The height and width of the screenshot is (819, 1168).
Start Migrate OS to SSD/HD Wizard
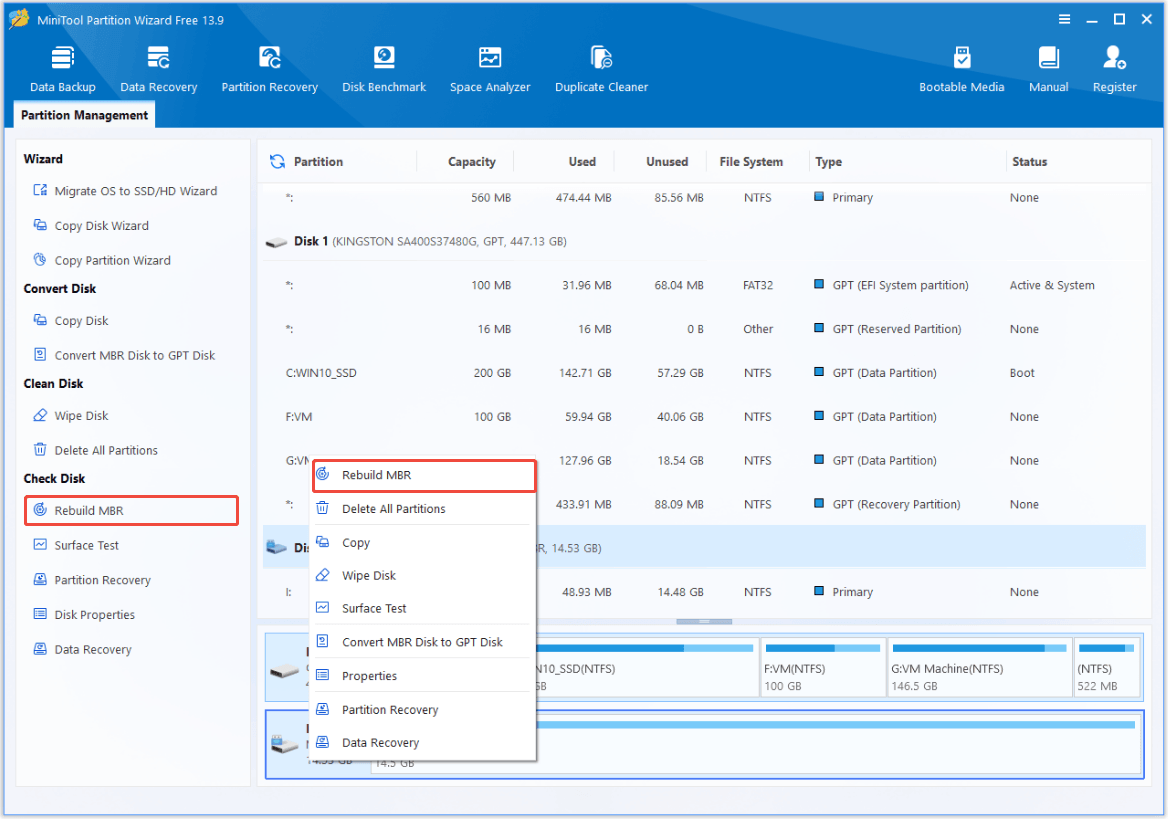pyautogui.click(x=125, y=191)
